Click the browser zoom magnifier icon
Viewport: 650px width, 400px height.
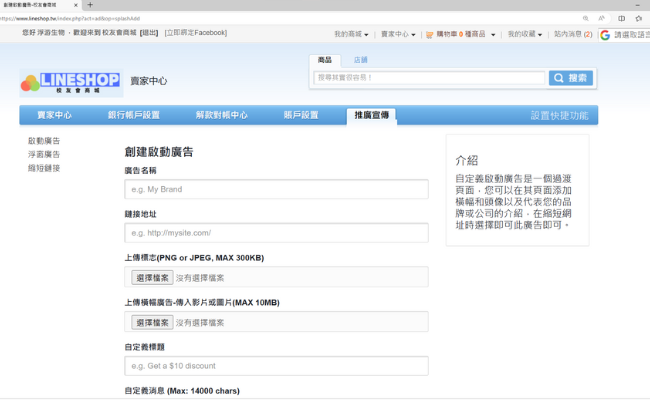click(x=585, y=18)
